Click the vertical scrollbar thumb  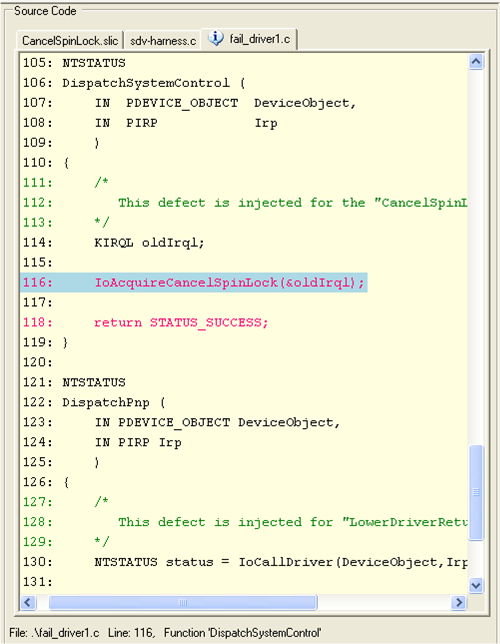point(476,492)
